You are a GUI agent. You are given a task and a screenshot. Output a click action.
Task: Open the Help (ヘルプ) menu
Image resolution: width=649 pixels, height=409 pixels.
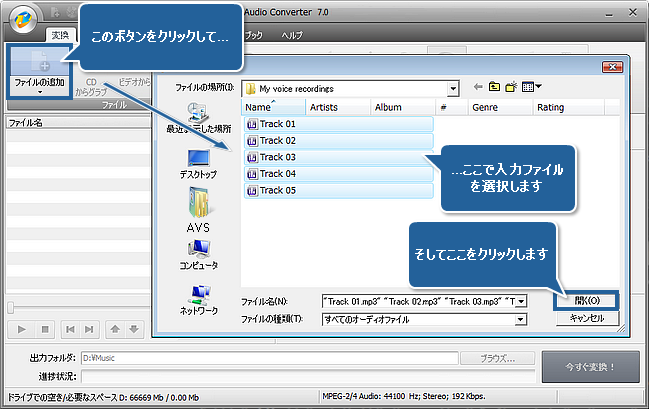[292, 35]
